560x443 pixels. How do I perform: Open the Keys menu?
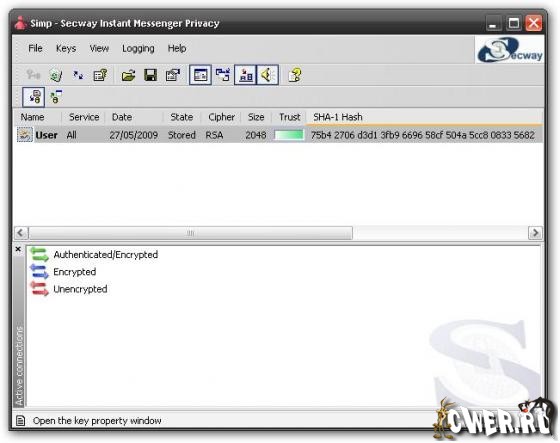point(66,48)
